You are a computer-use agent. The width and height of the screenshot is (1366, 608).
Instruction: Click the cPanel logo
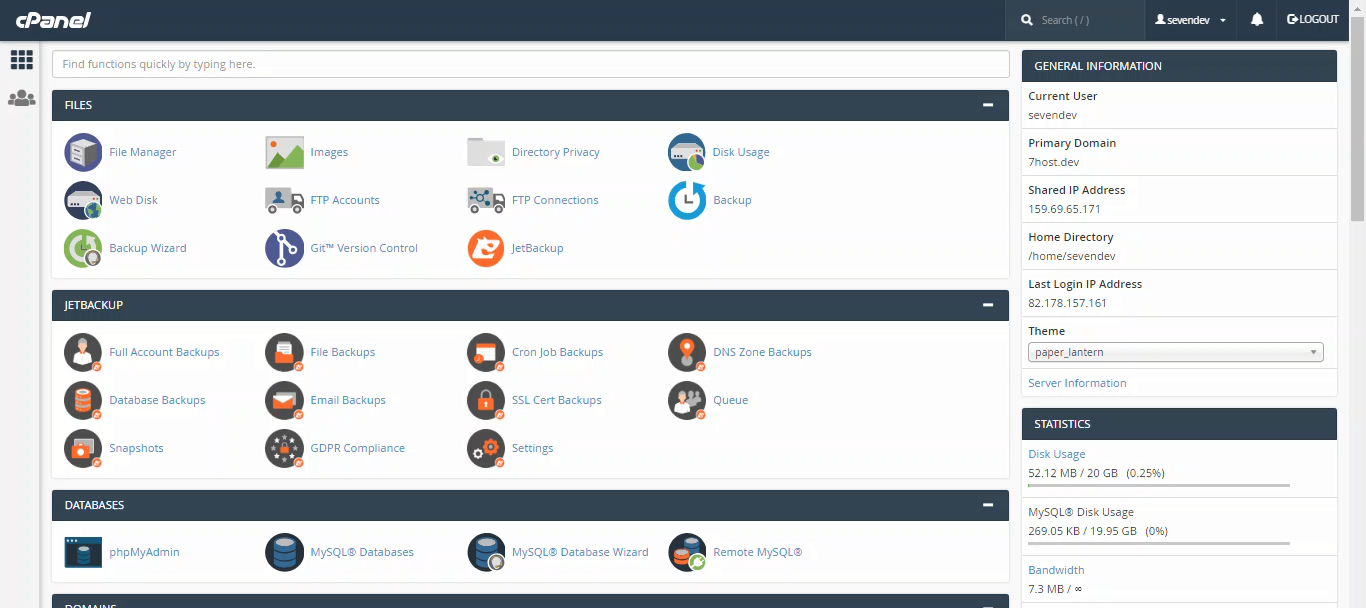point(53,19)
